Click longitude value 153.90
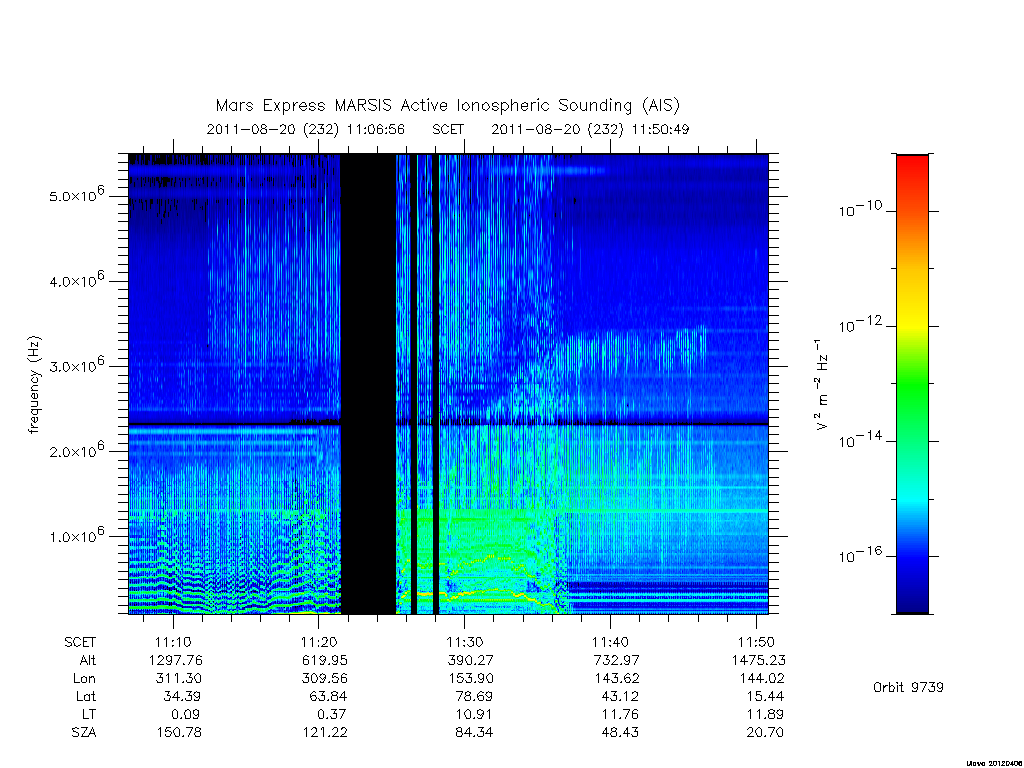The image size is (1024, 768). 470,679
